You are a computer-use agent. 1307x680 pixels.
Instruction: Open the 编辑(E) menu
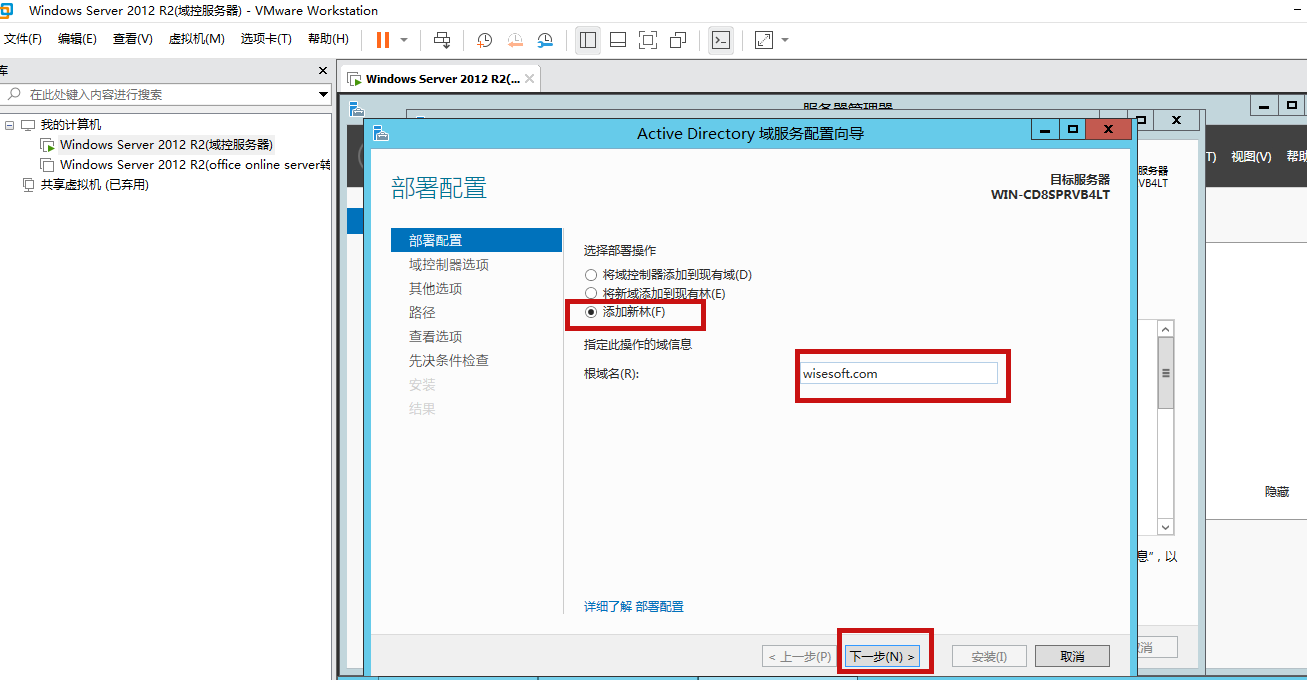tap(77, 39)
